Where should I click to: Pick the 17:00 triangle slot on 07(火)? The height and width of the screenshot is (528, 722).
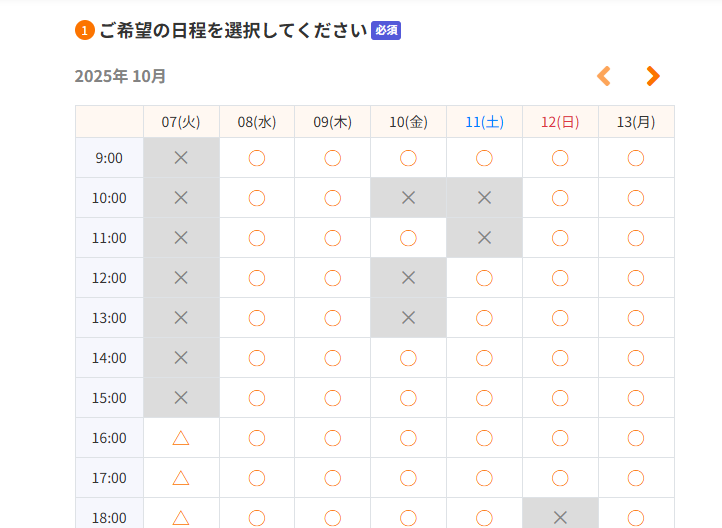pyautogui.click(x=181, y=478)
